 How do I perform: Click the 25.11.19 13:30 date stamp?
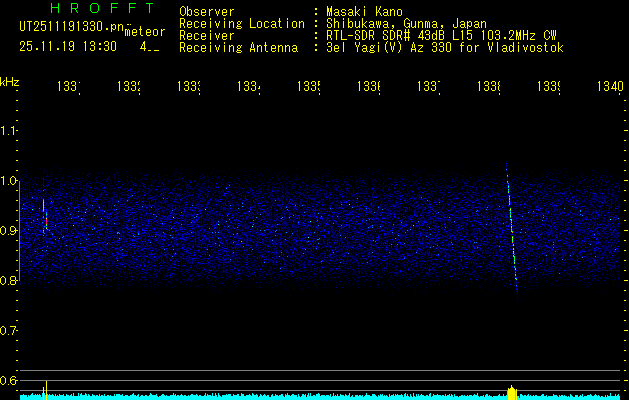(x=68, y=46)
